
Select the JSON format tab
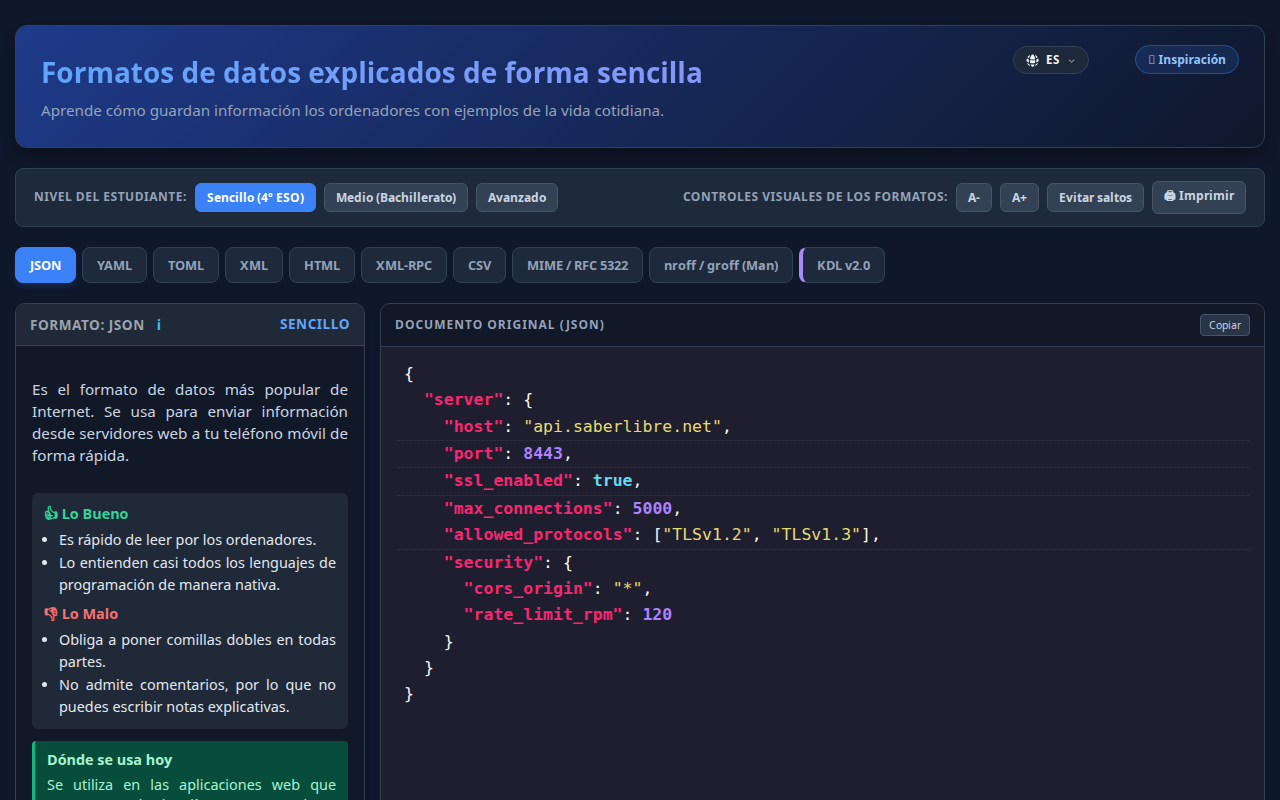tap(45, 266)
